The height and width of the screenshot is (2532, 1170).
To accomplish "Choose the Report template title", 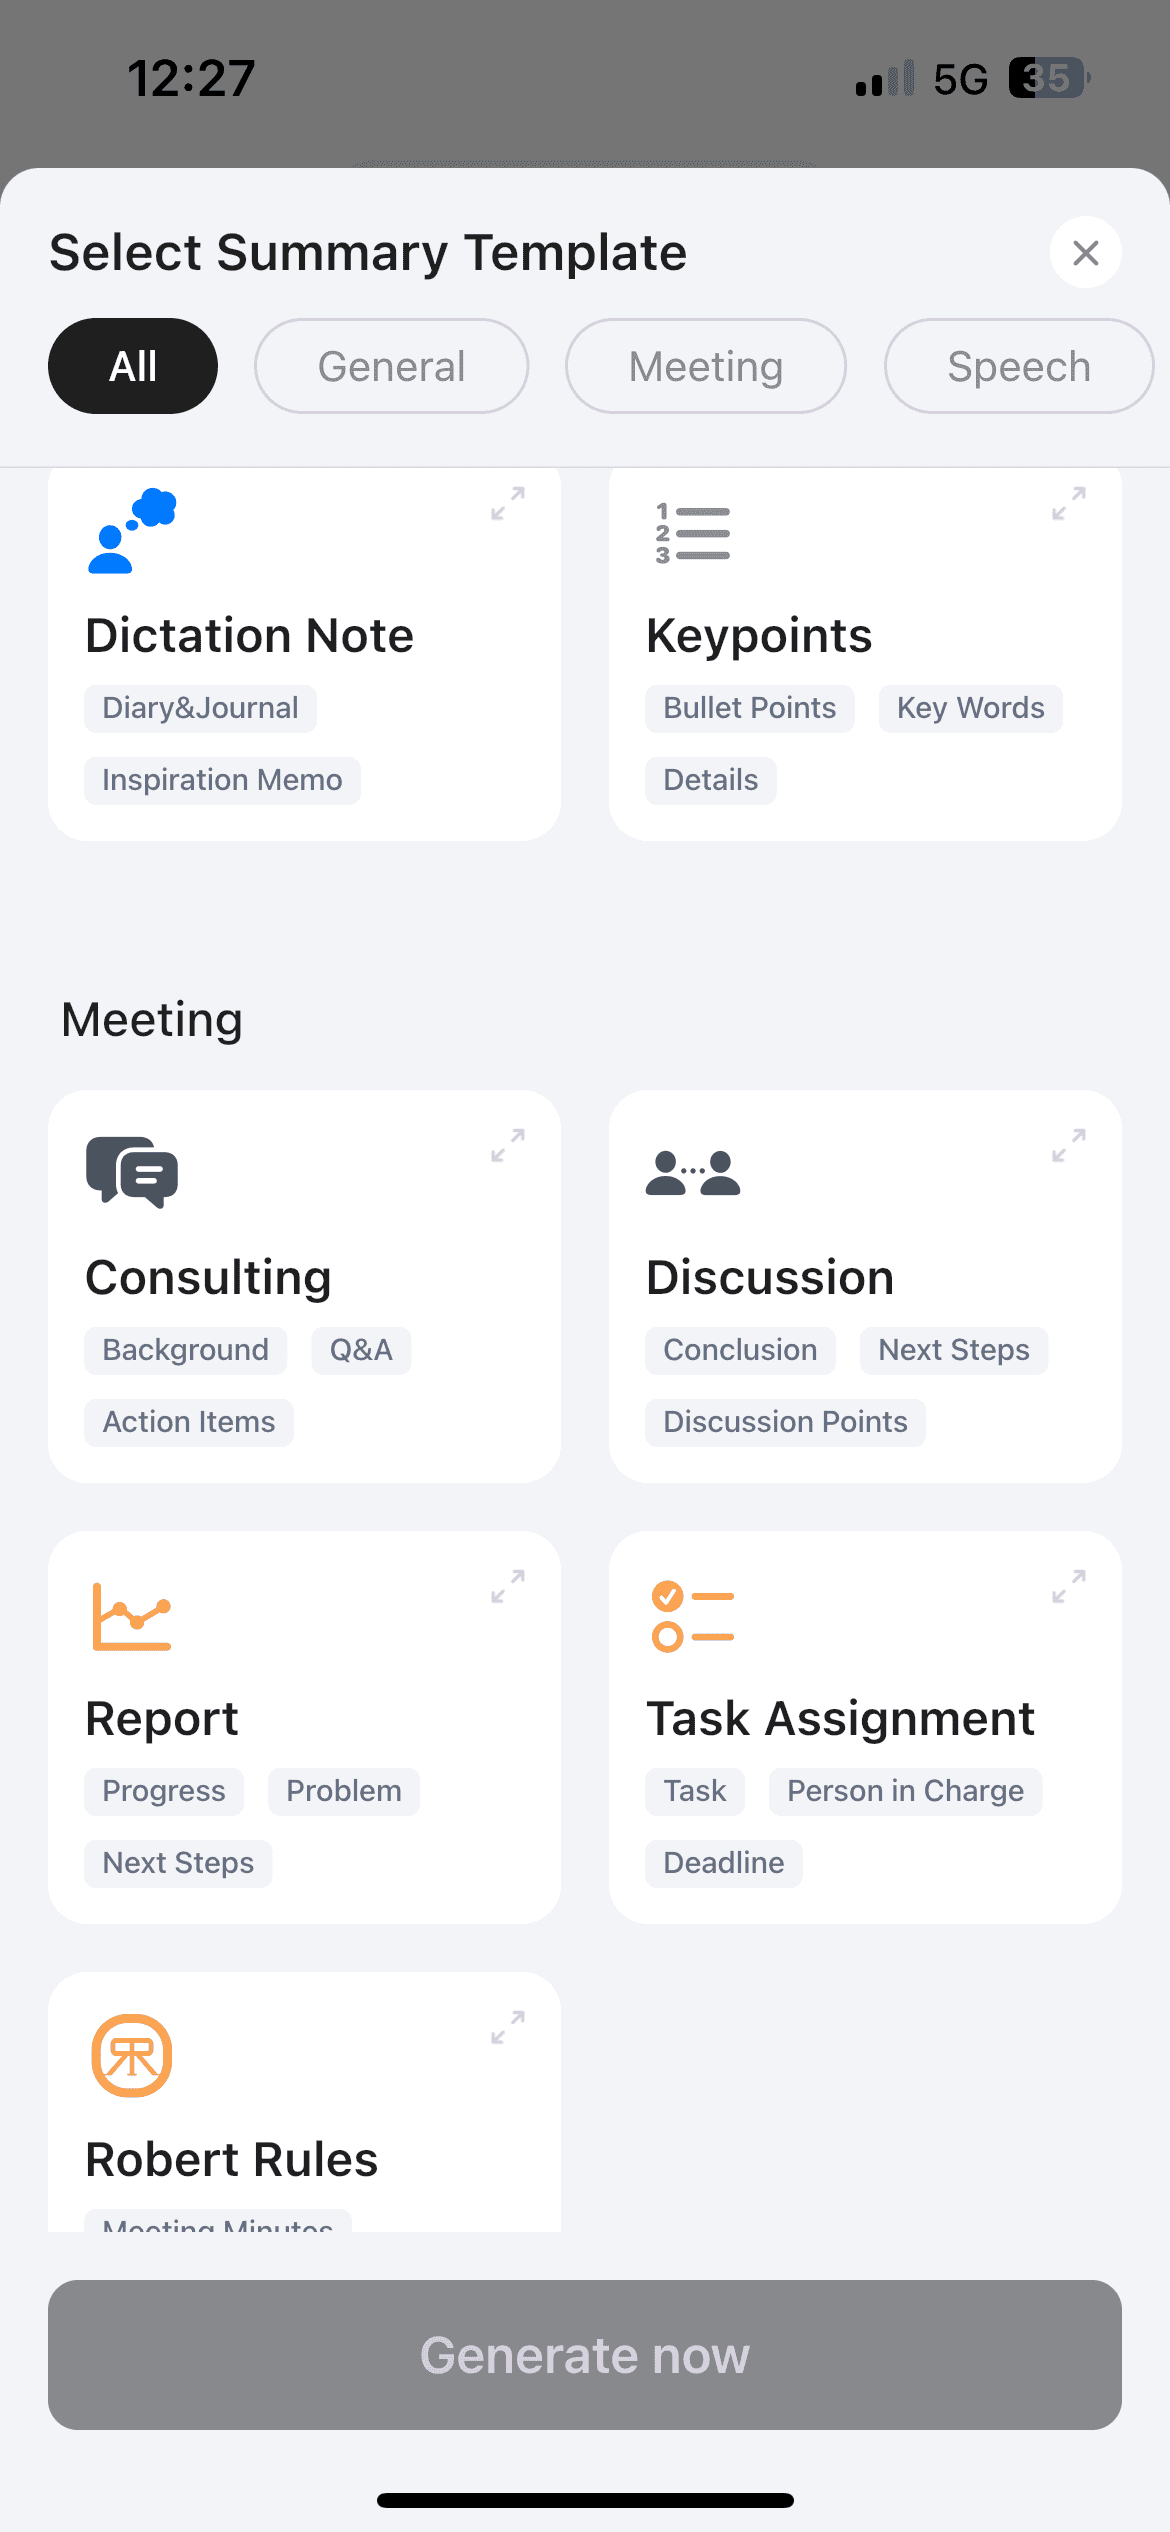I will tap(162, 1719).
